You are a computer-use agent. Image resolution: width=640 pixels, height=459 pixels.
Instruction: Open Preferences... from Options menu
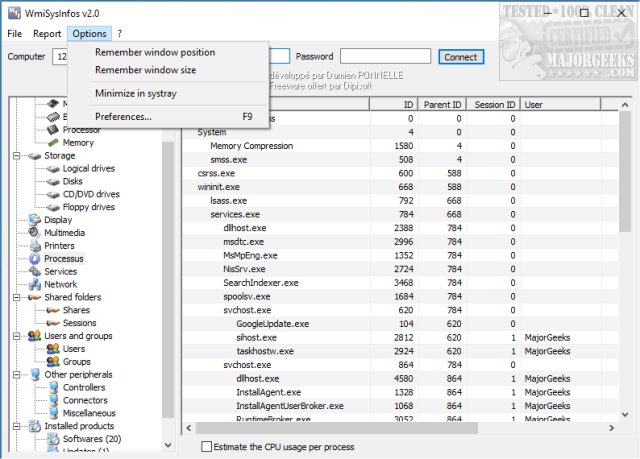coord(168,117)
